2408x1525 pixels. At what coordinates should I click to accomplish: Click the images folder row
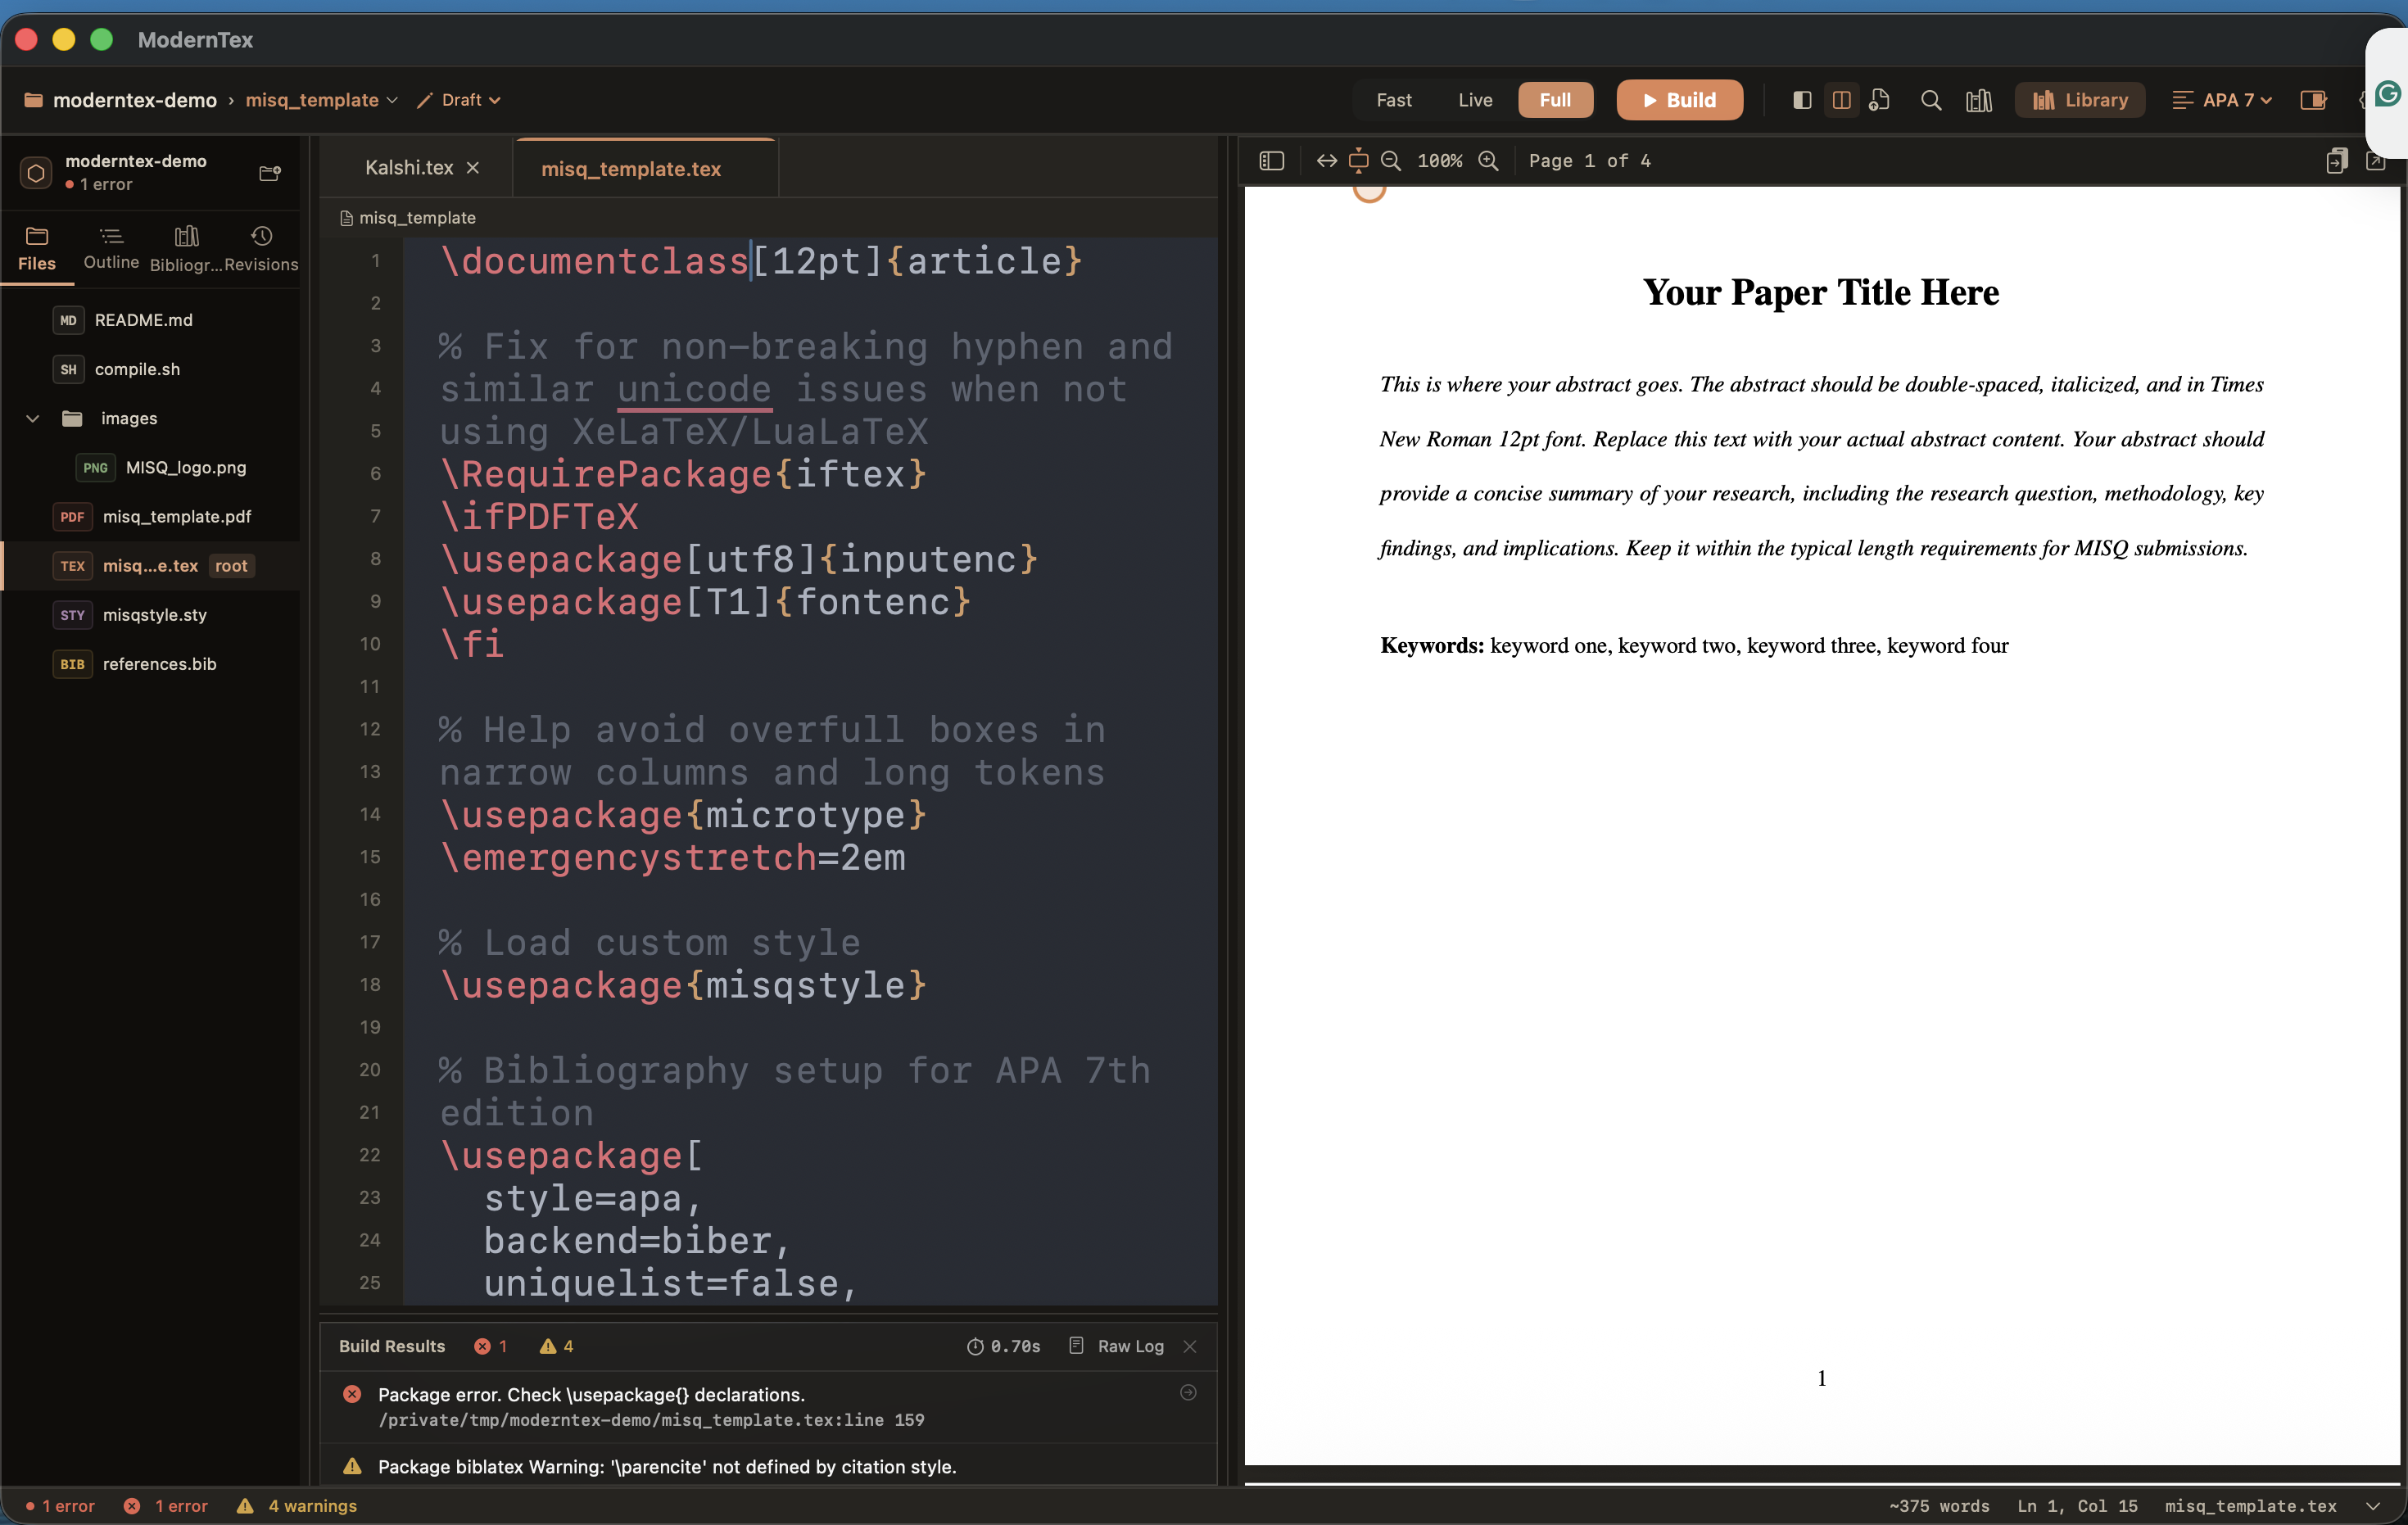150,418
